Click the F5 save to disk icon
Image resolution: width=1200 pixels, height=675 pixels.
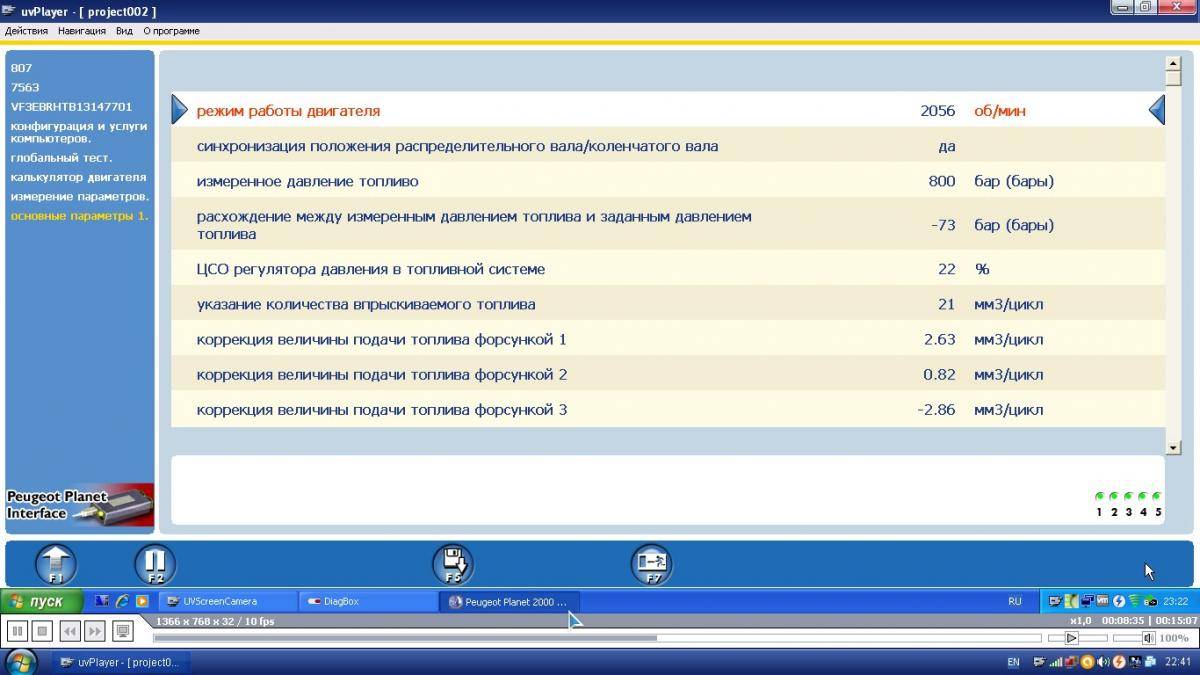point(453,565)
